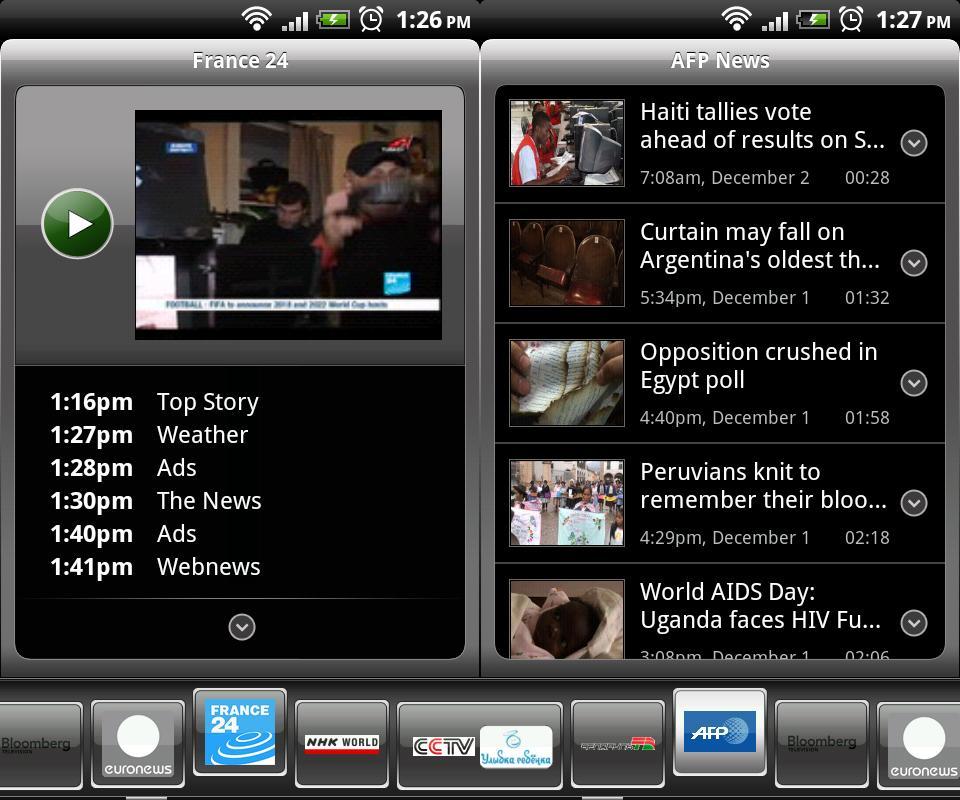Tap the 4:29pm, December 1 timestamp
Image resolution: width=960 pixels, height=800 pixels.
725,538
